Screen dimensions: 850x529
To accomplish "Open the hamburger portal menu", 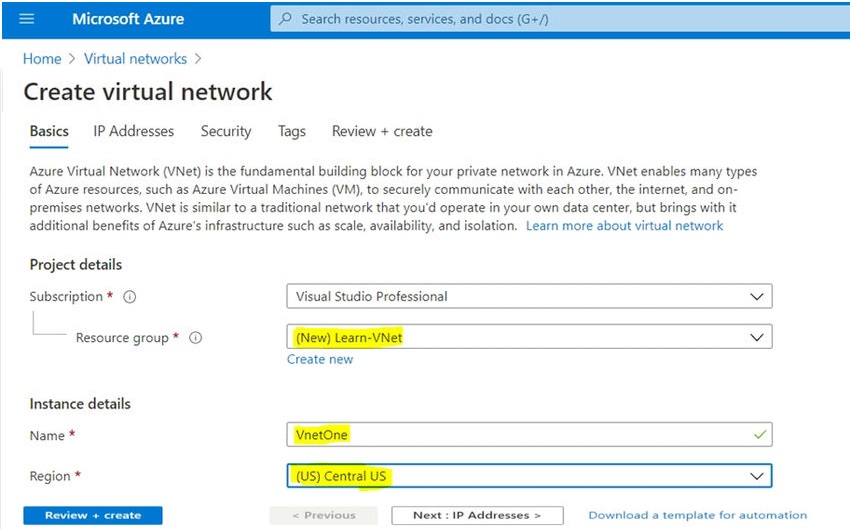I will pos(27,19).
